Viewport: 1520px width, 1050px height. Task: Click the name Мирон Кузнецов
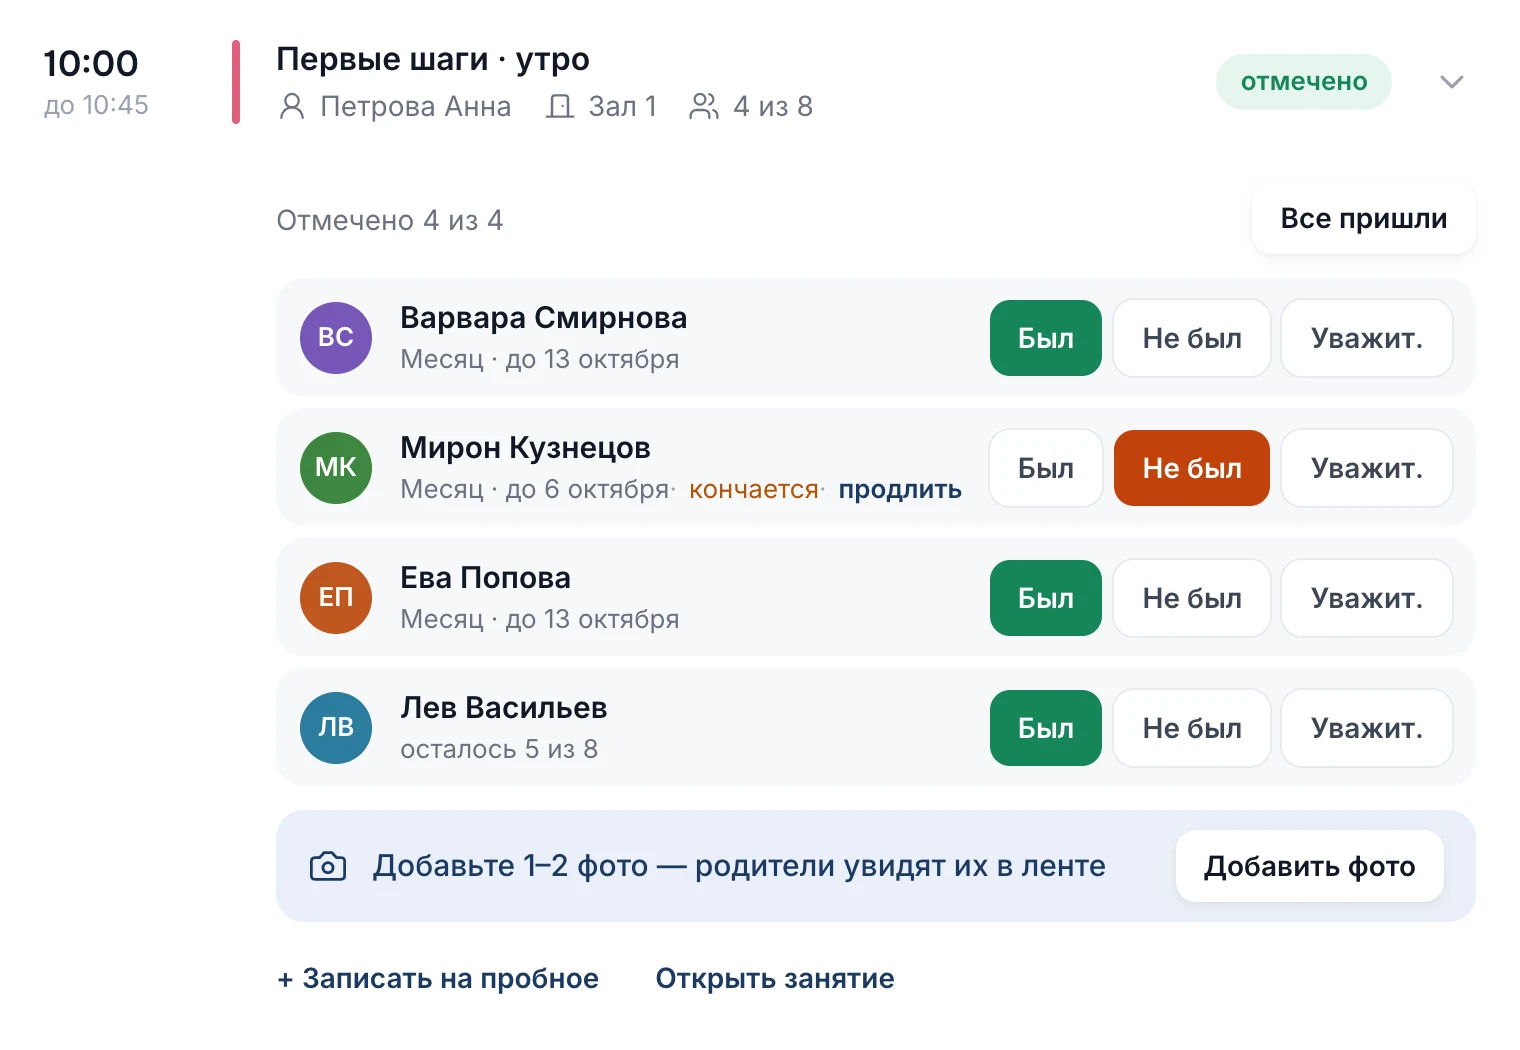coord(525,447)
